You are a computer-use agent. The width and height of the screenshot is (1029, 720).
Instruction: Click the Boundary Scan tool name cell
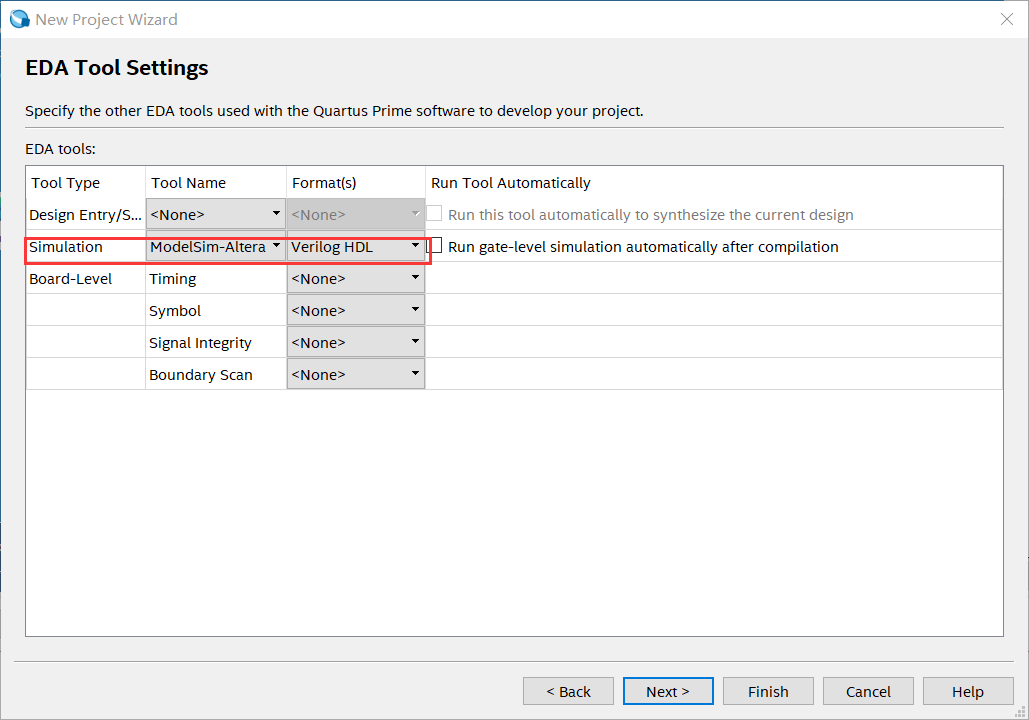click(215, 375)
